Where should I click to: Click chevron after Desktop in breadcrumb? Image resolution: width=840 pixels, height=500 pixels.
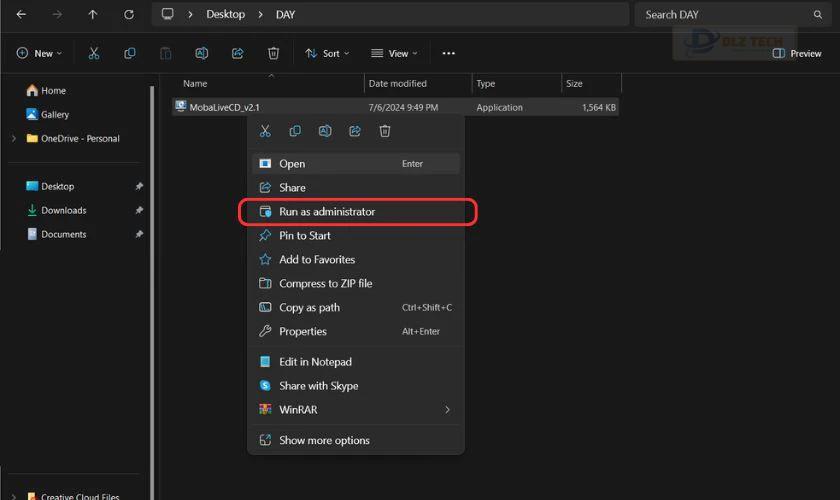(260, 14)
